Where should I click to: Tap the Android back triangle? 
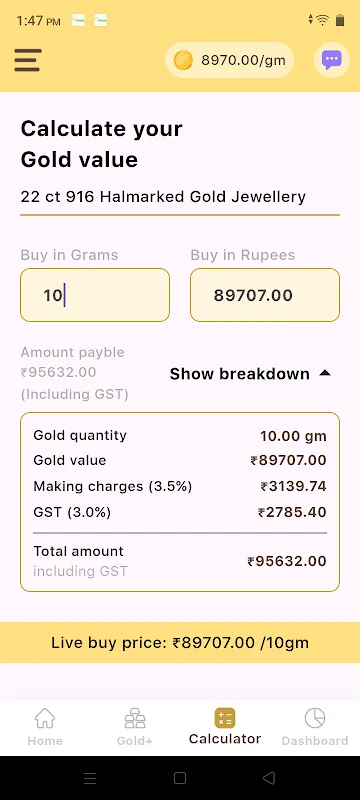tap(269, 778)
